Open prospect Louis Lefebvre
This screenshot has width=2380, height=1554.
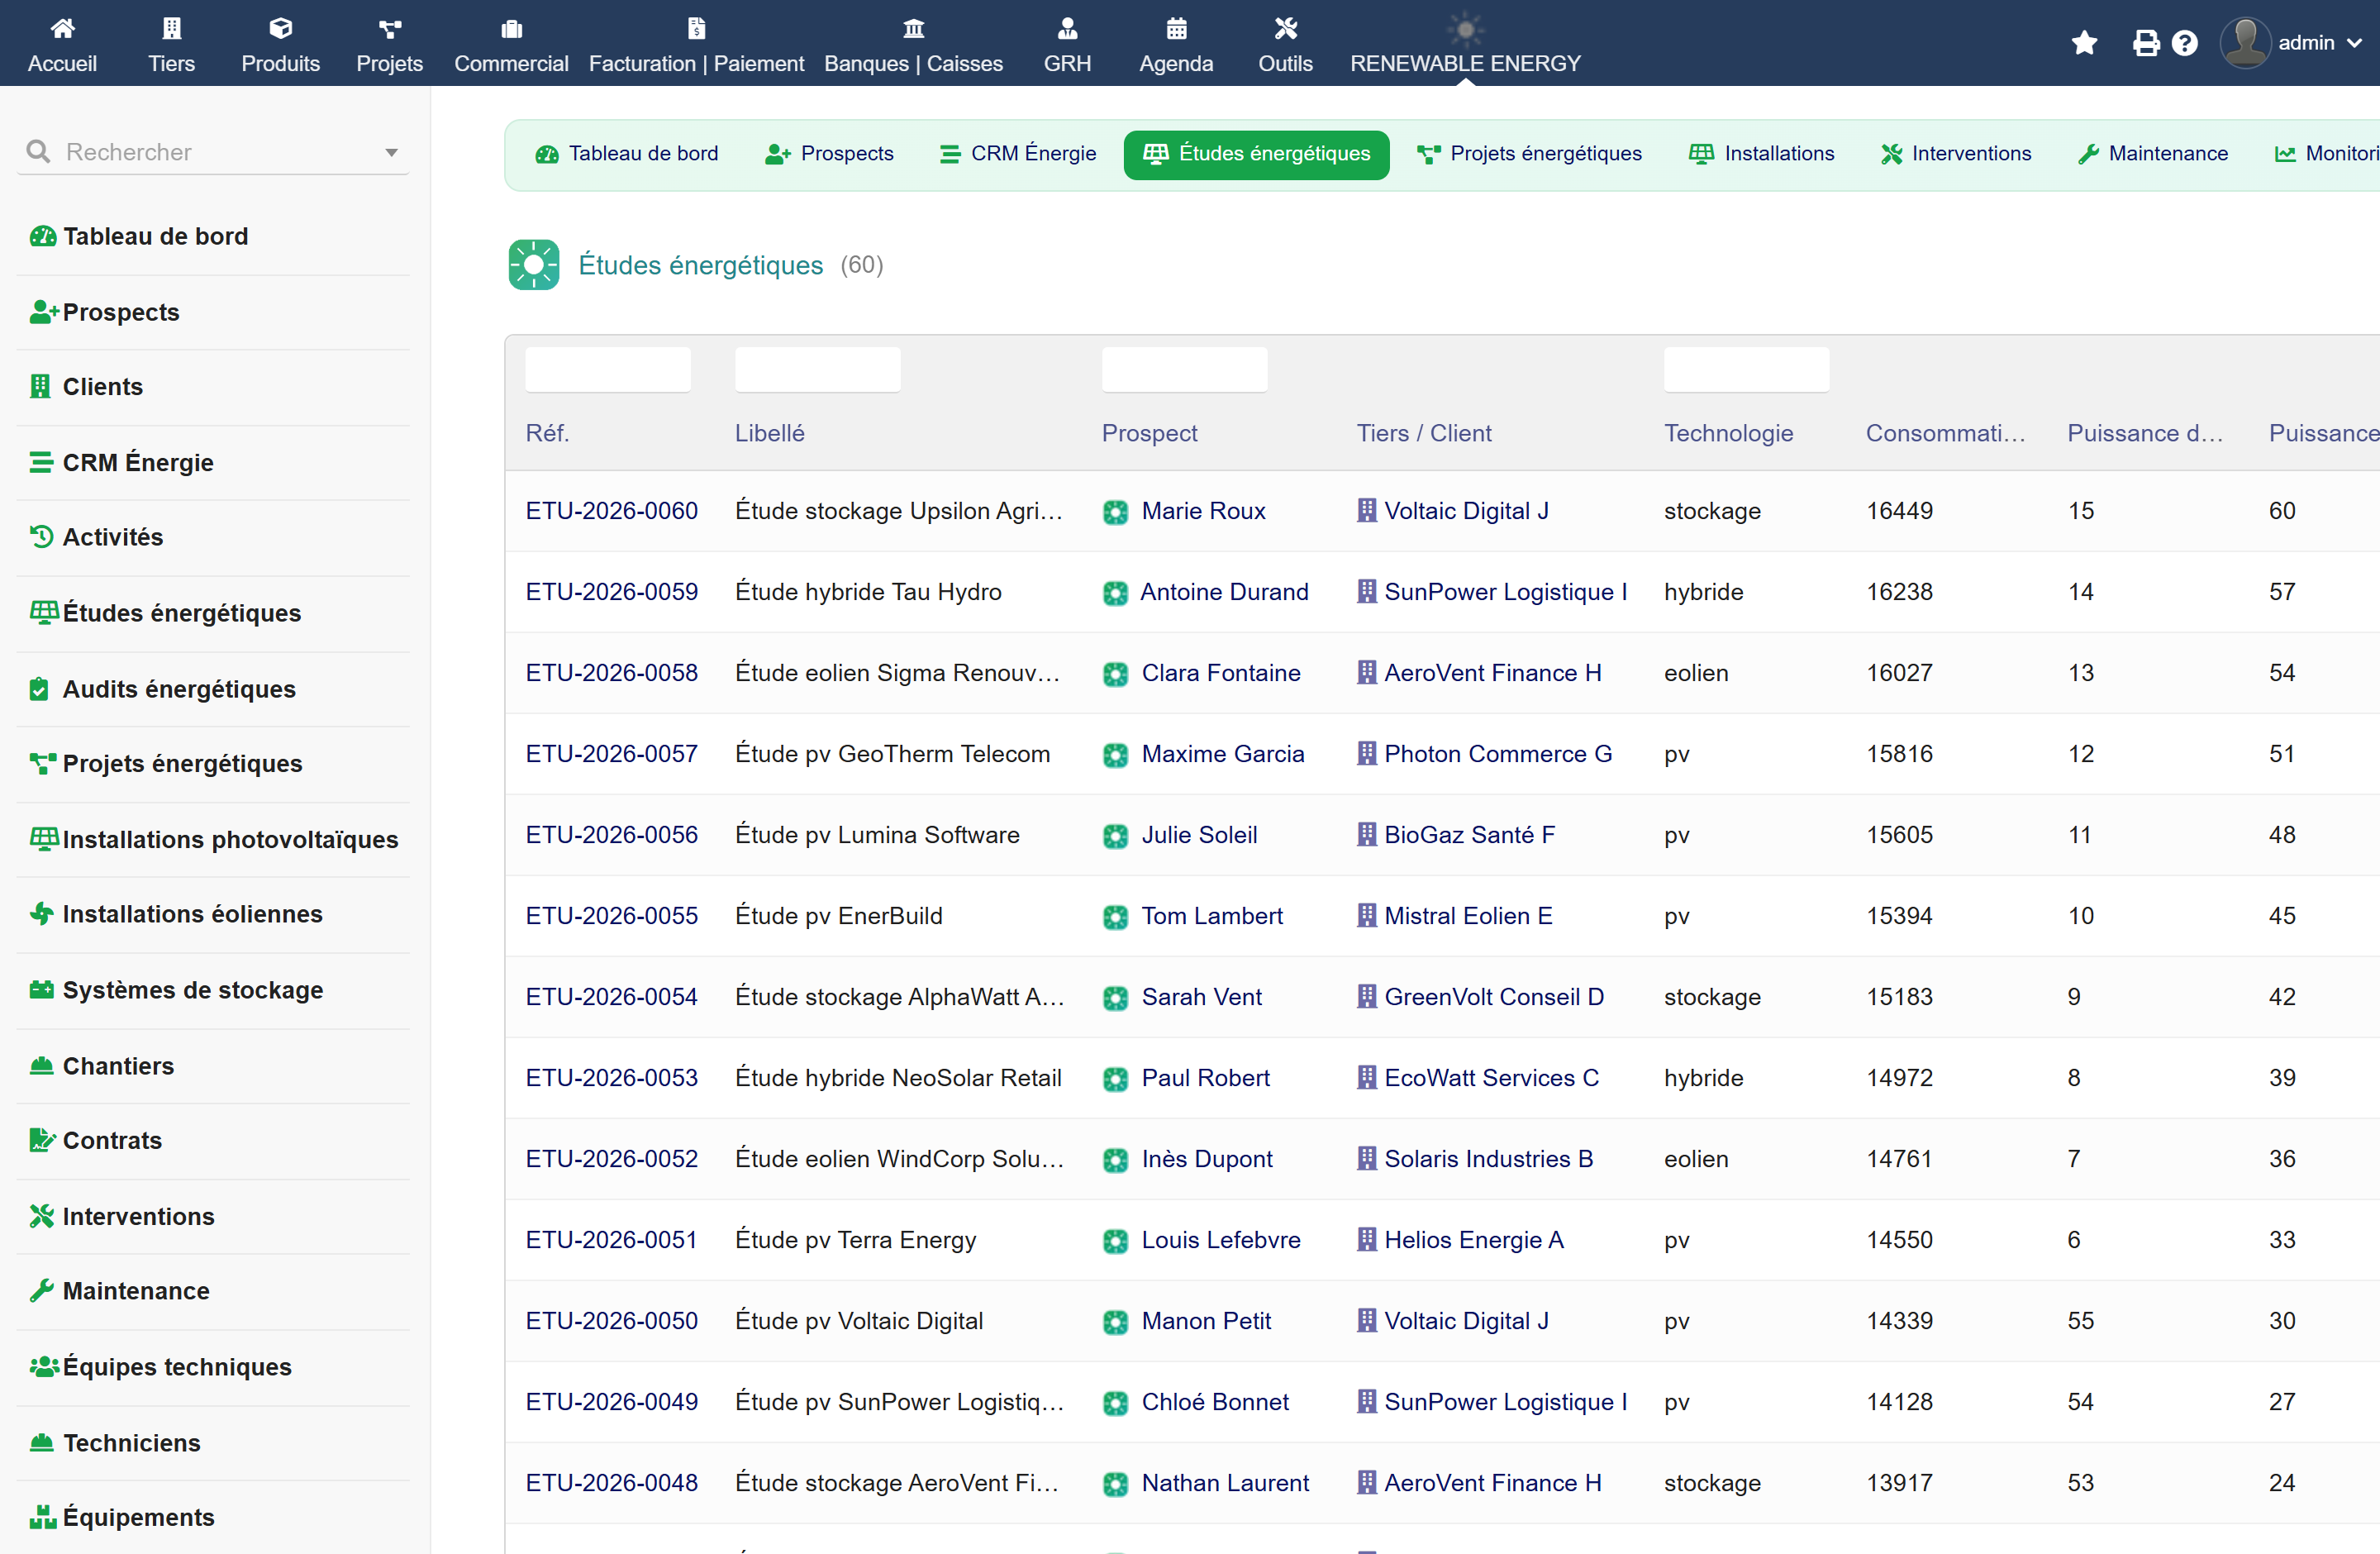[1220, 1240]
